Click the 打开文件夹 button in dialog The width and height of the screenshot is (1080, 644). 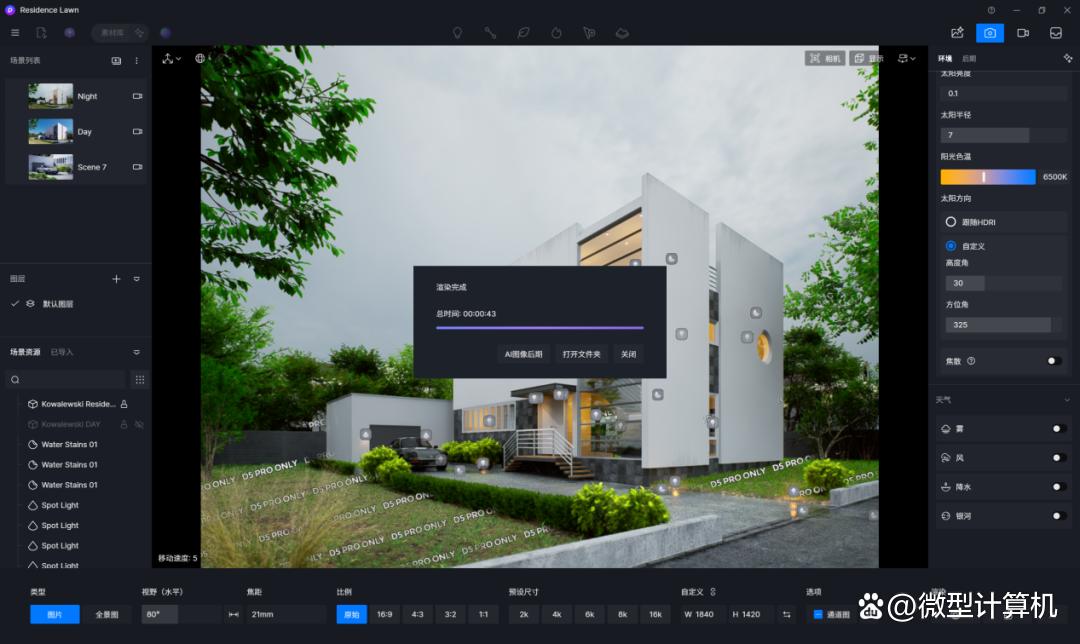coord(581,354)
